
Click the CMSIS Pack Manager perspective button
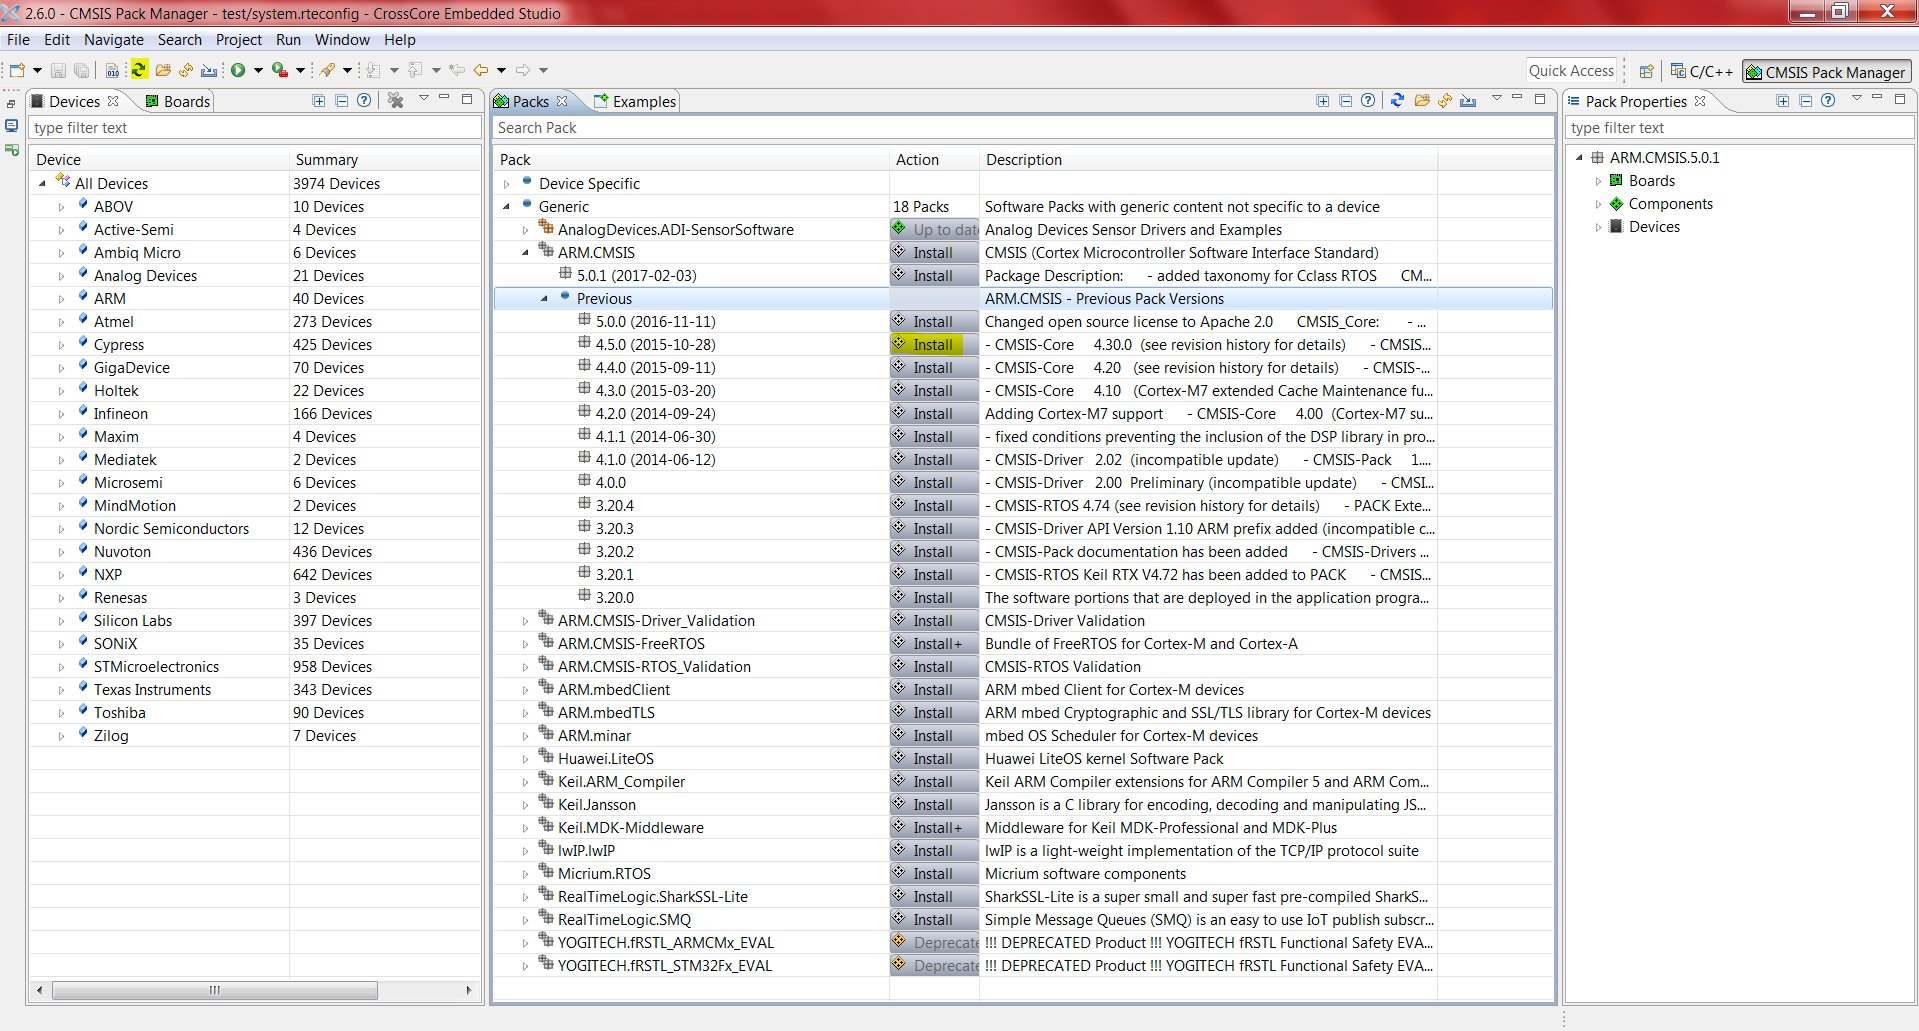click(1827, 72)
